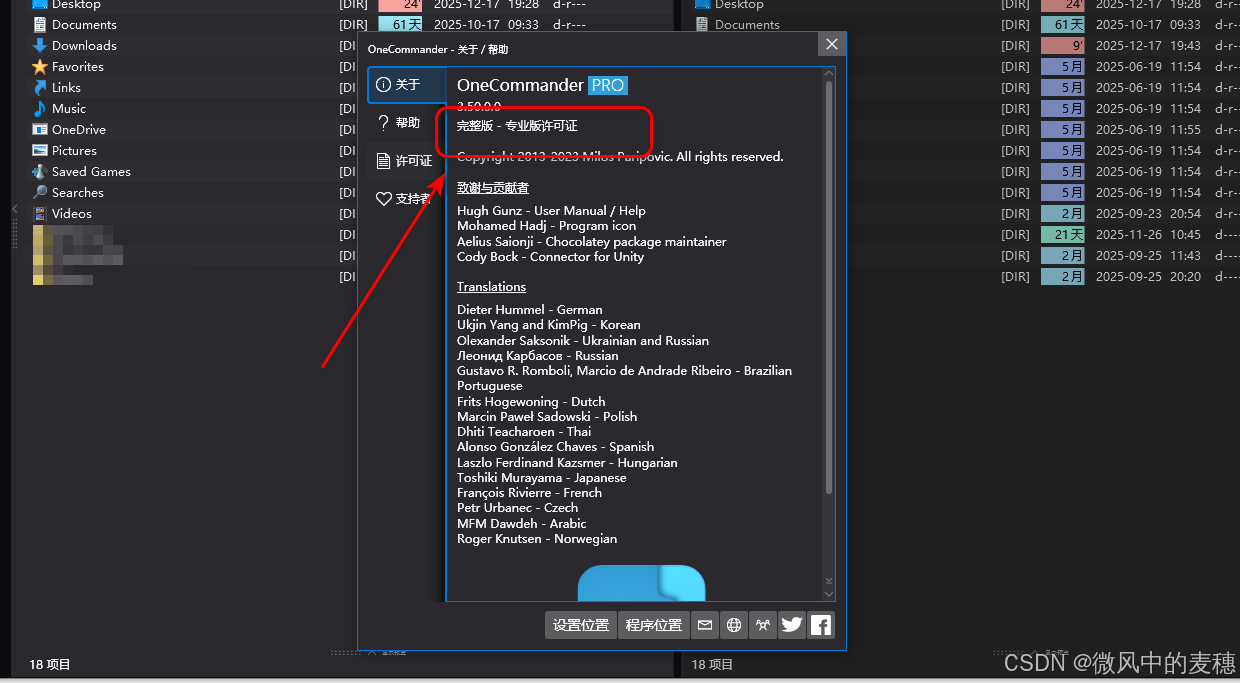This screenshot has height=683, width=1240.
Task: Click the 21天 age tag
Action: 1062,234
